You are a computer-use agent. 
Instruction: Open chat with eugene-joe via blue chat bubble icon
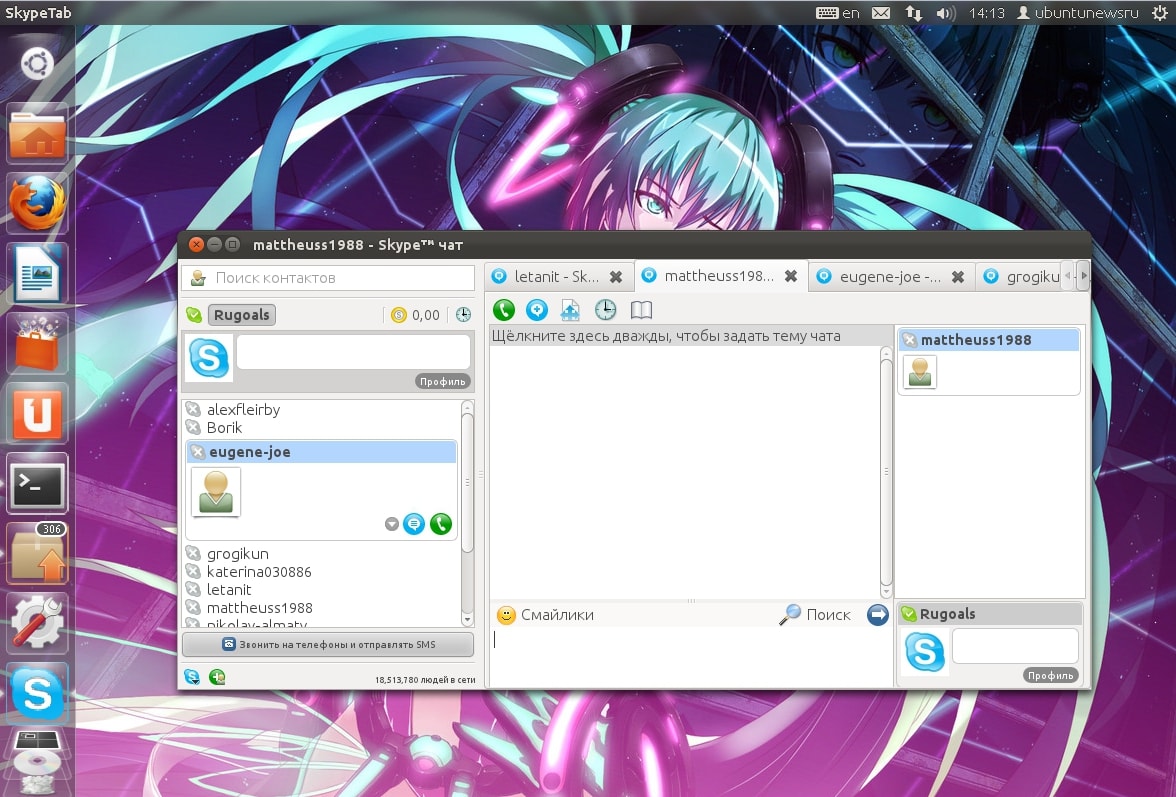[414, 524]
